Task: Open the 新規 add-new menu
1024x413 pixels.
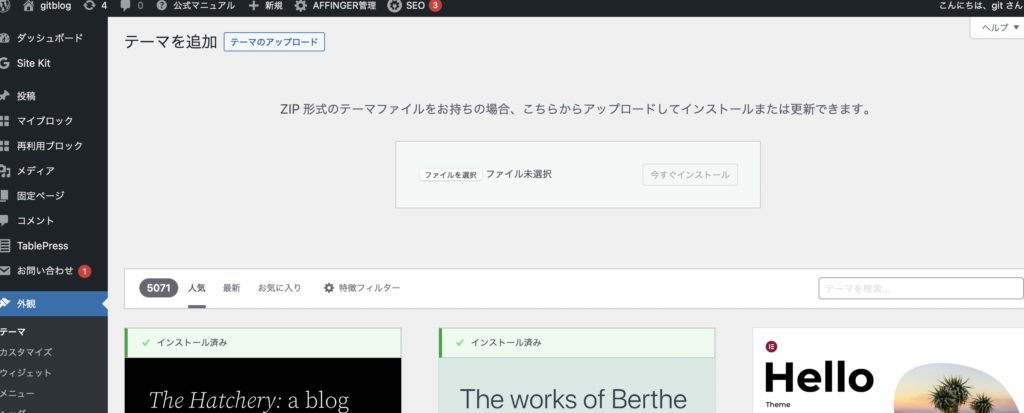Action: (266, 6)
